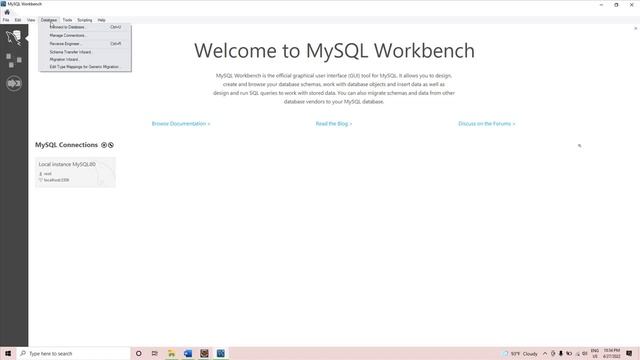Open the Scripting menu
The height and width of the screenshot is (360, 640).
coord(85,20)
